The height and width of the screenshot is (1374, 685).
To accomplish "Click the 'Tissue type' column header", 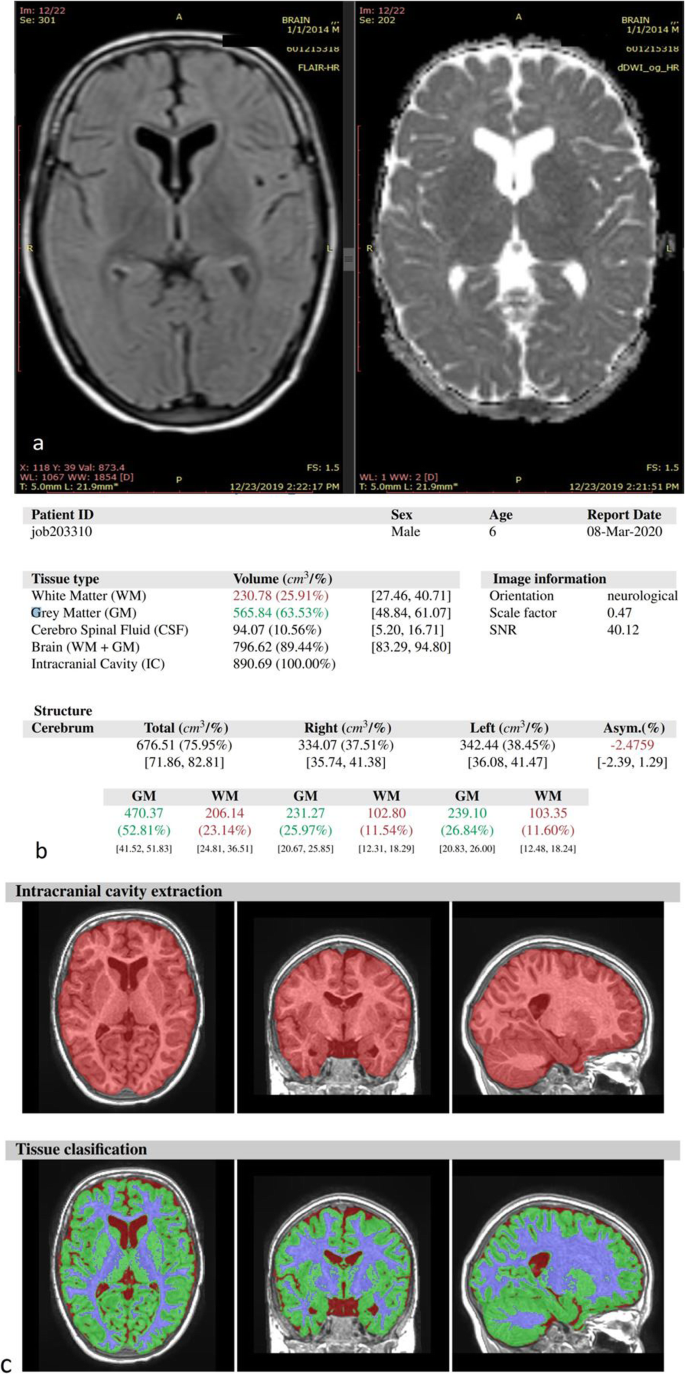I will click(x=65, y=579).
